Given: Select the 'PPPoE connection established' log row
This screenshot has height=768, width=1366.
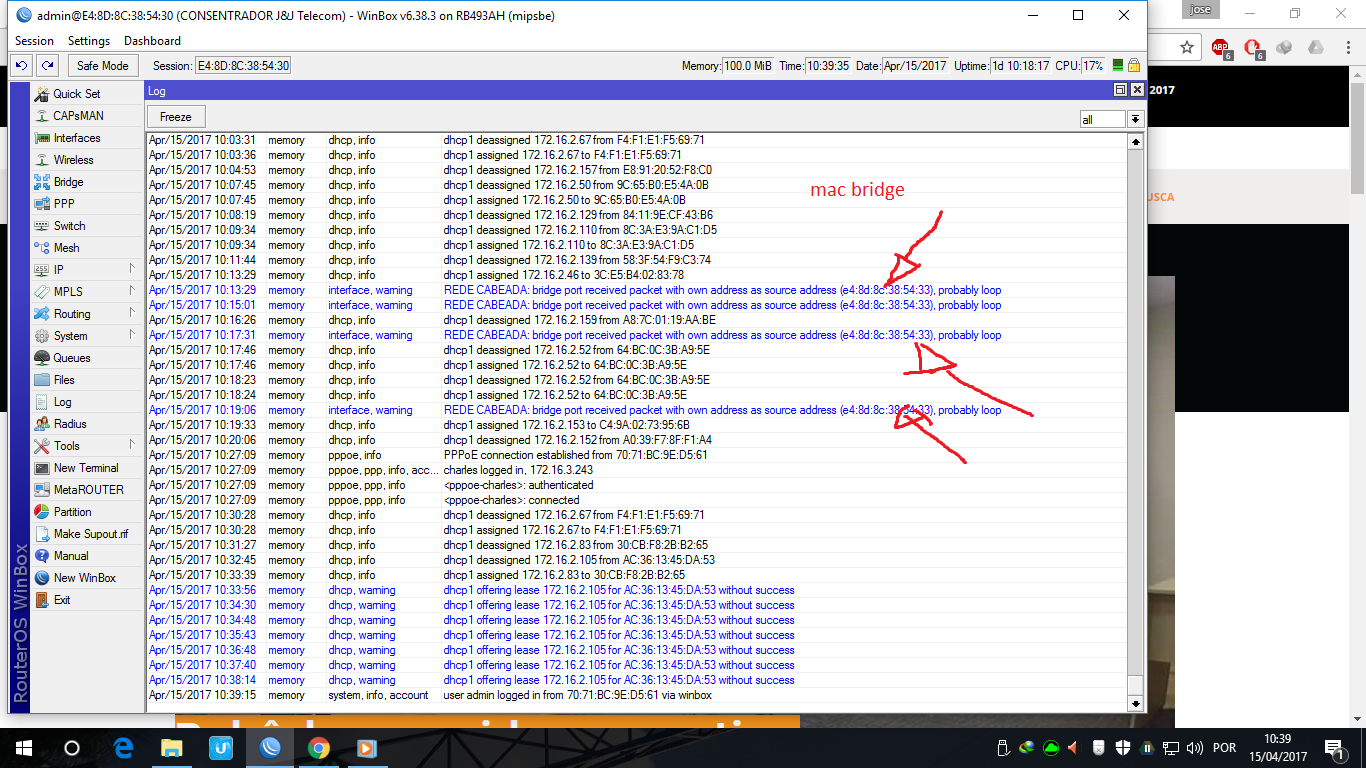Looking at the screenshot, I should (x=636, y=455).
